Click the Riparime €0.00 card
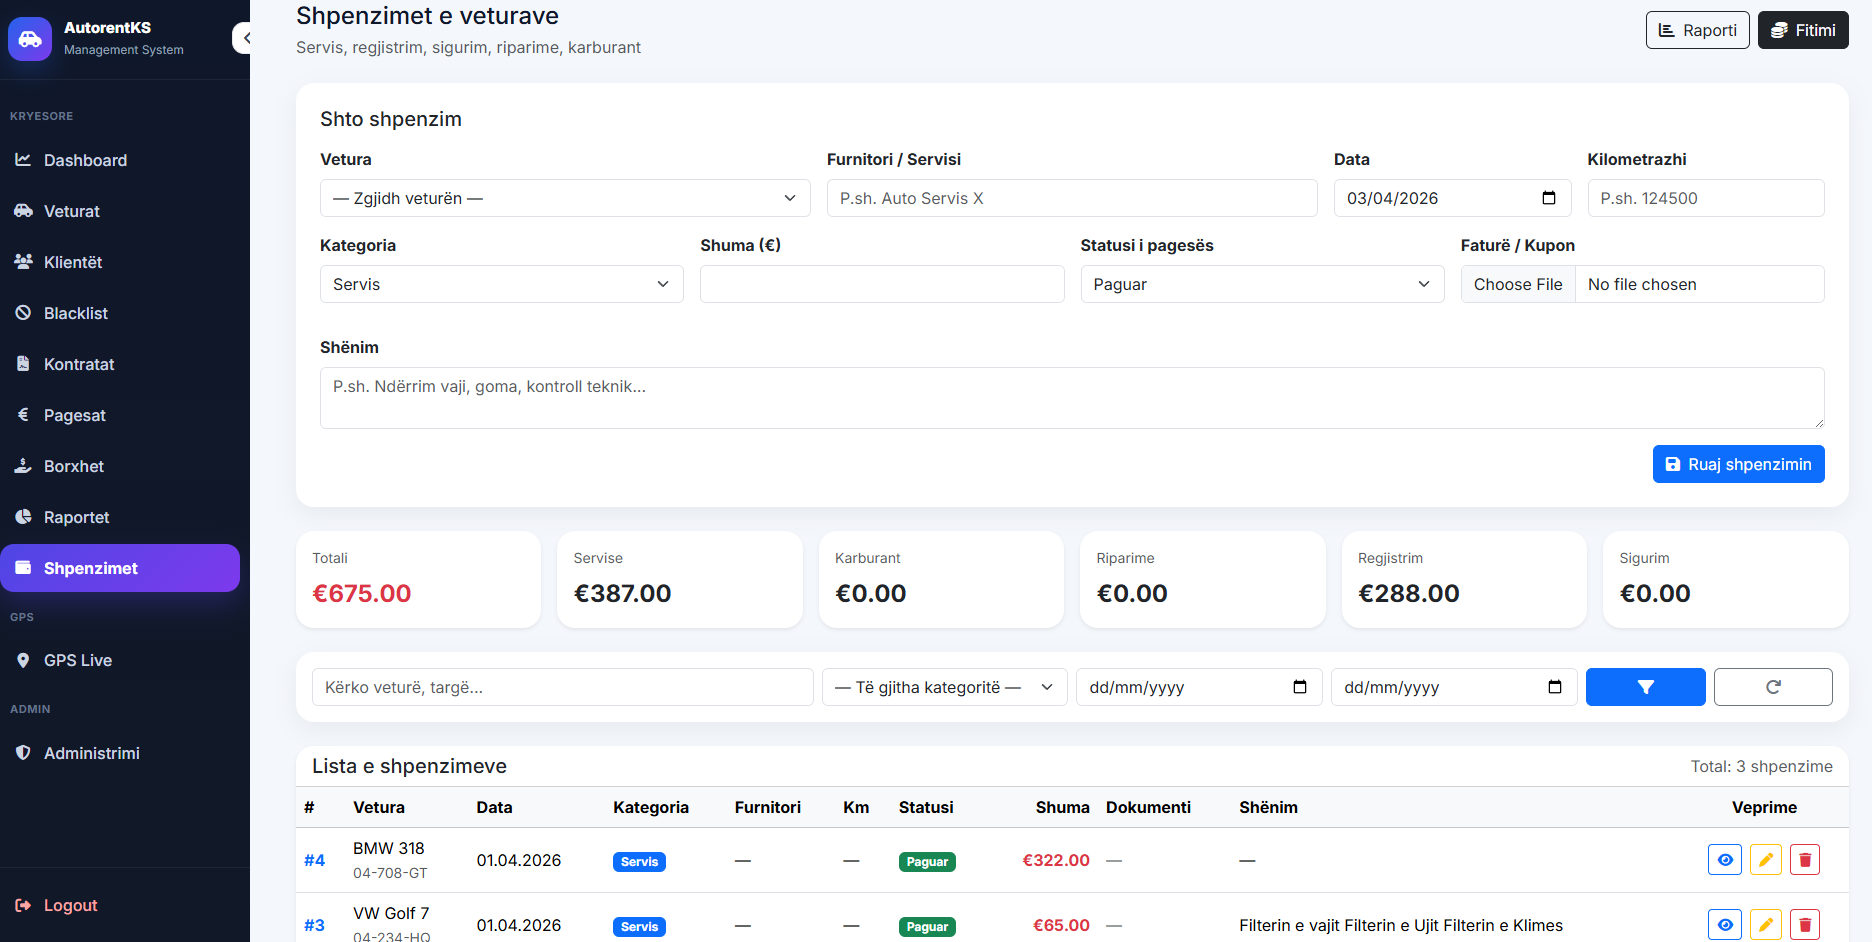 coord(1203,580)
